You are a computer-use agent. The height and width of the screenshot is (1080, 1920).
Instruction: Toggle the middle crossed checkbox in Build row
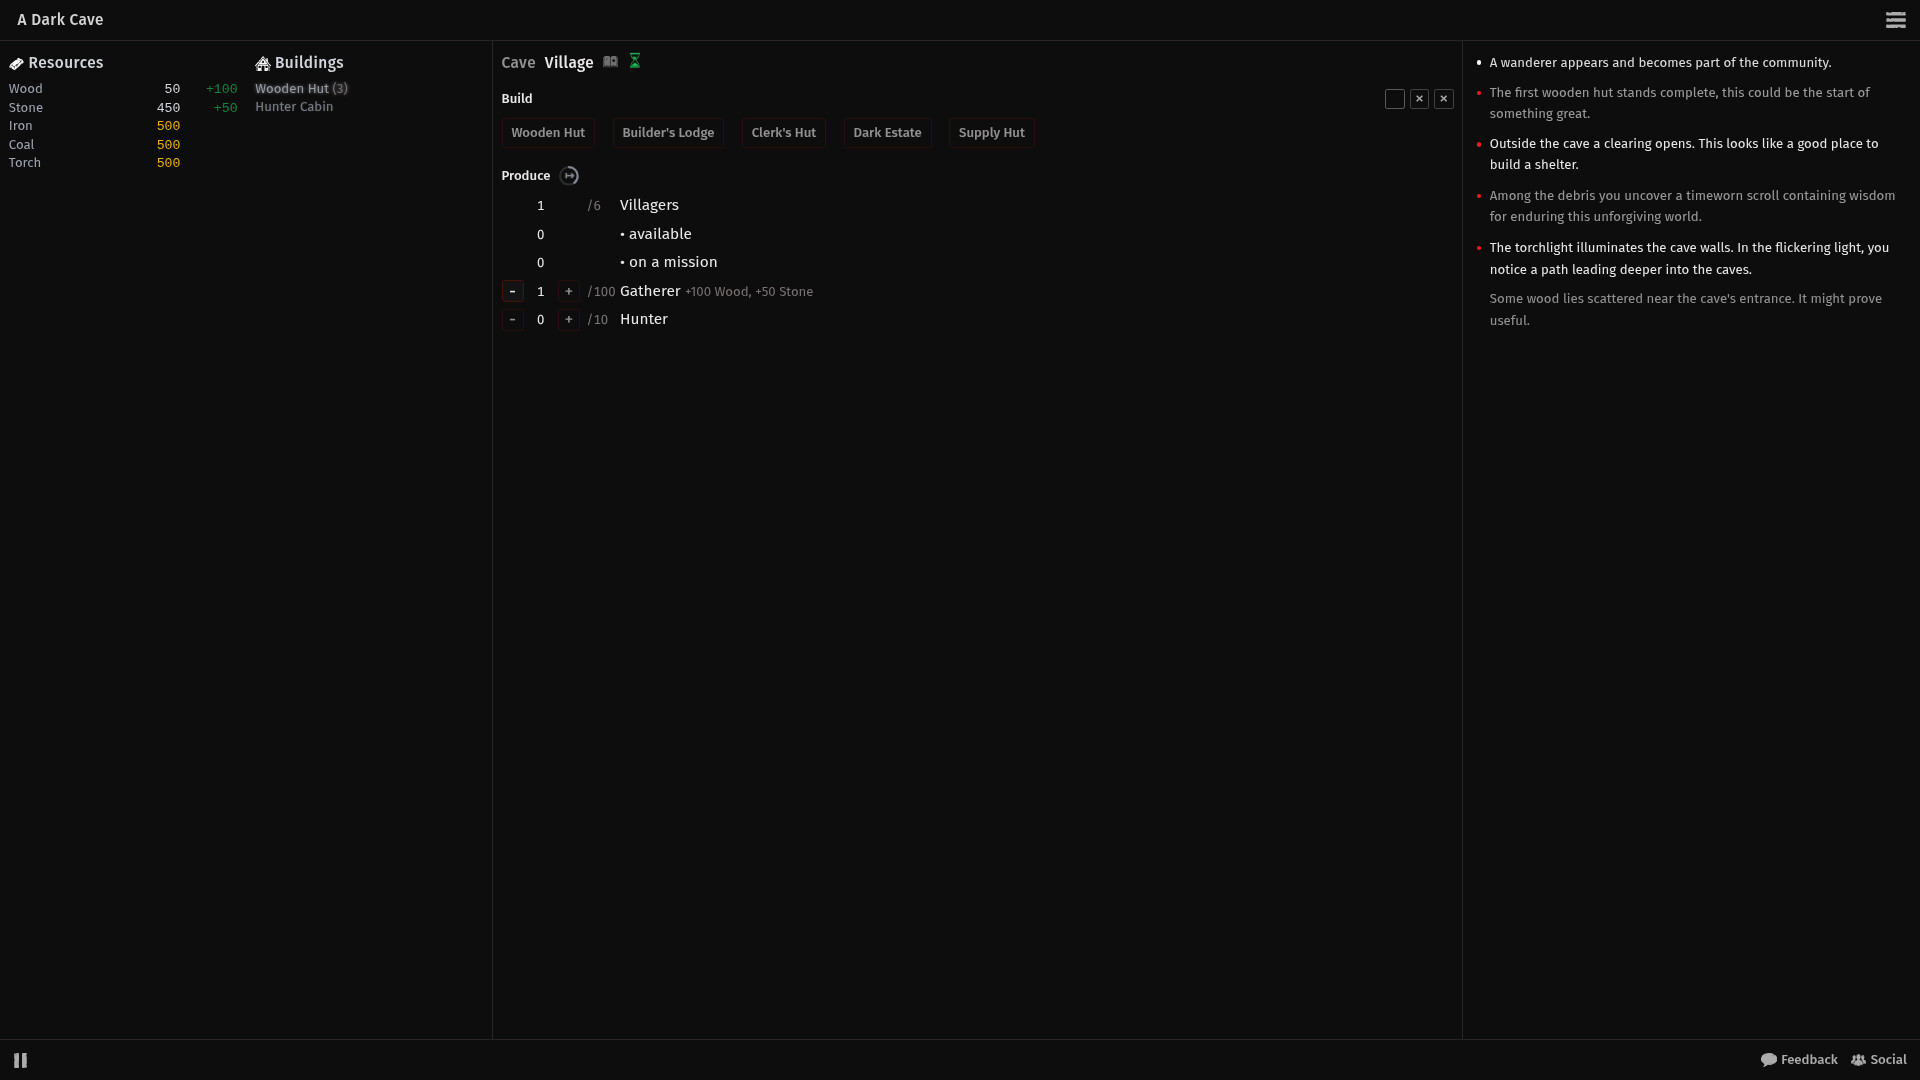click(x=1419, y=99)
